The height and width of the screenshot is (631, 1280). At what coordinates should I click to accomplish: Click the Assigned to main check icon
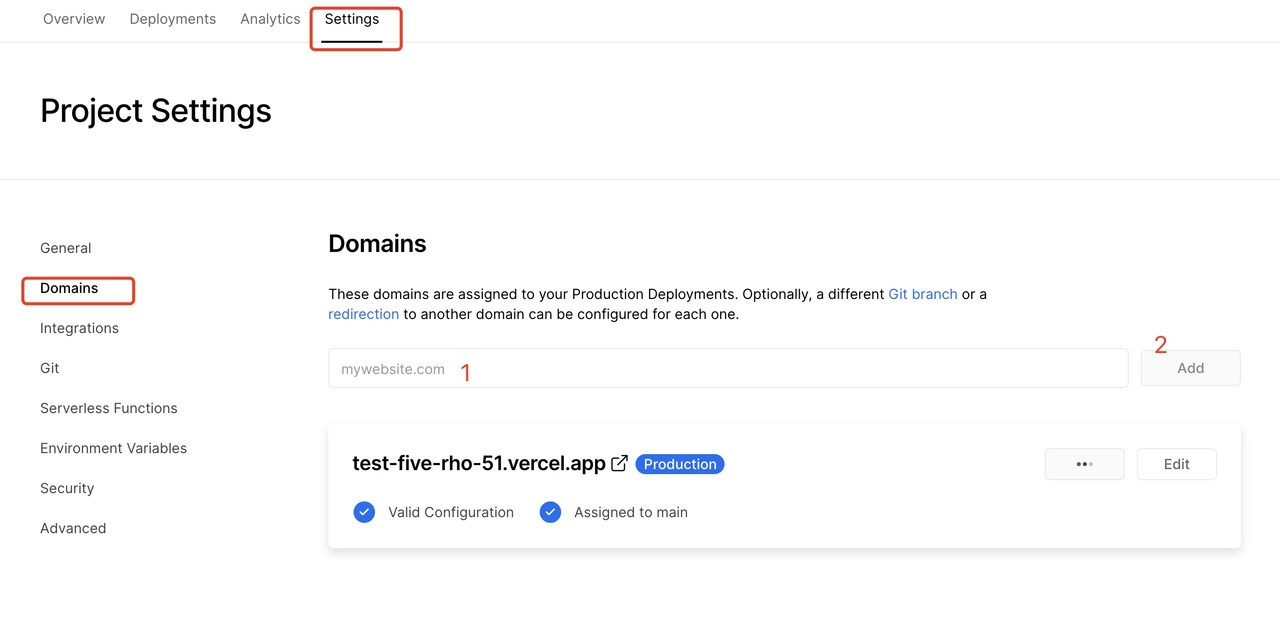550,512
